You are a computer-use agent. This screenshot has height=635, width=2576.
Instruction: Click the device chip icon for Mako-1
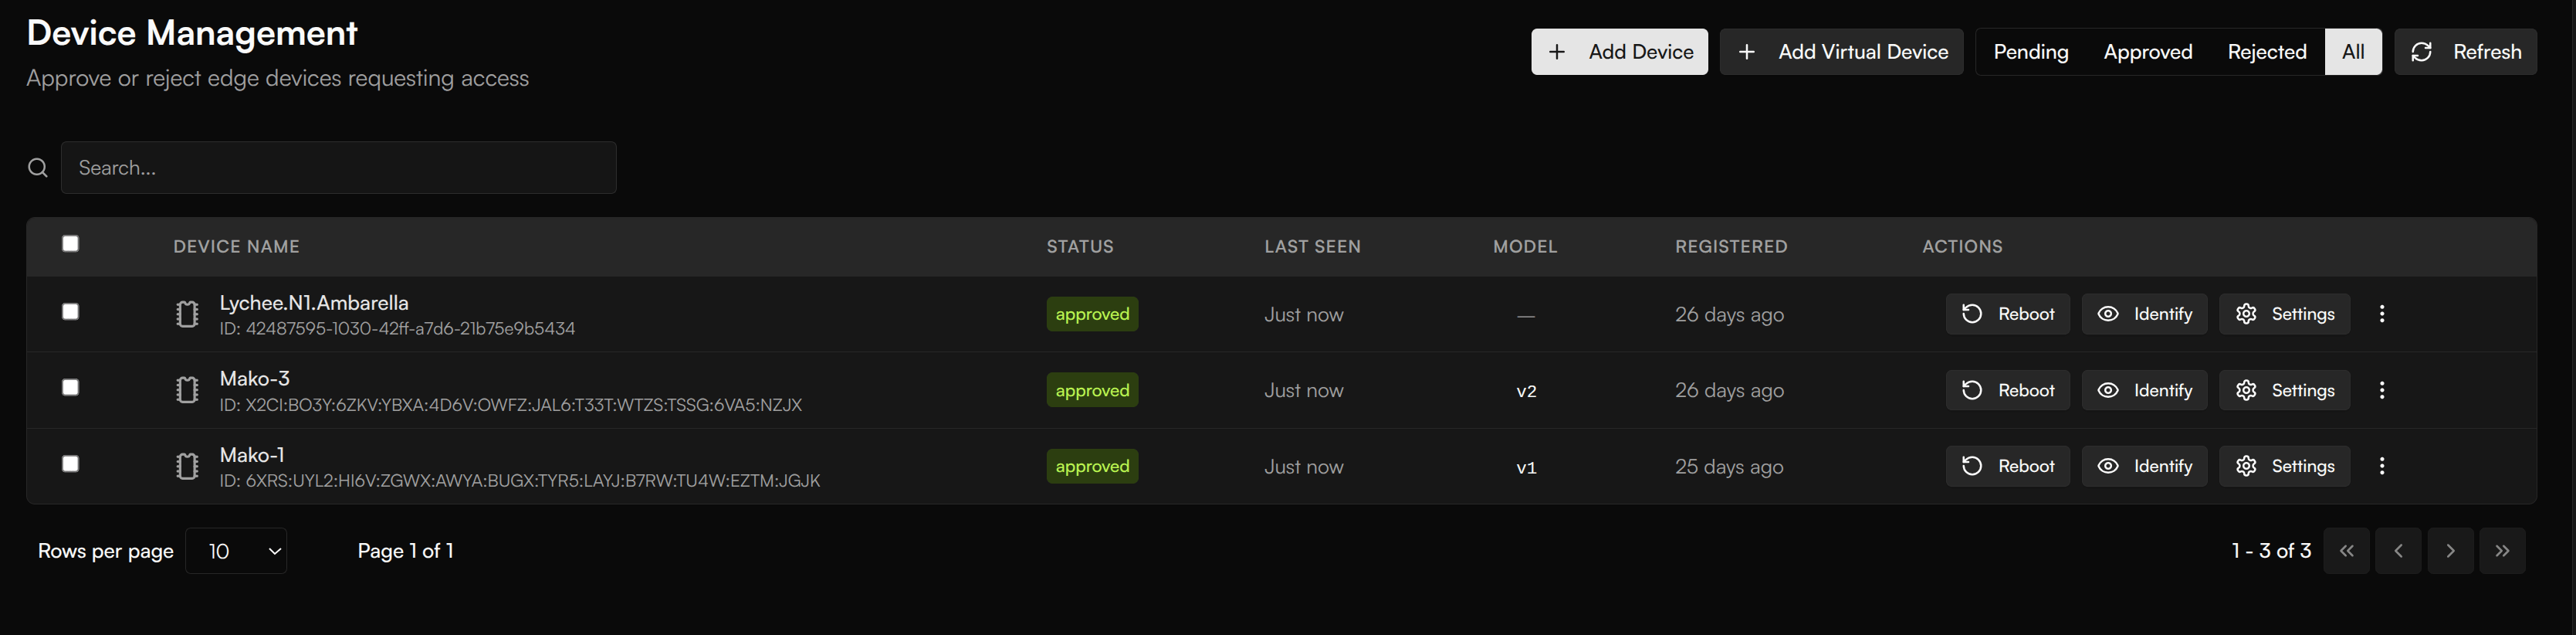187,466
